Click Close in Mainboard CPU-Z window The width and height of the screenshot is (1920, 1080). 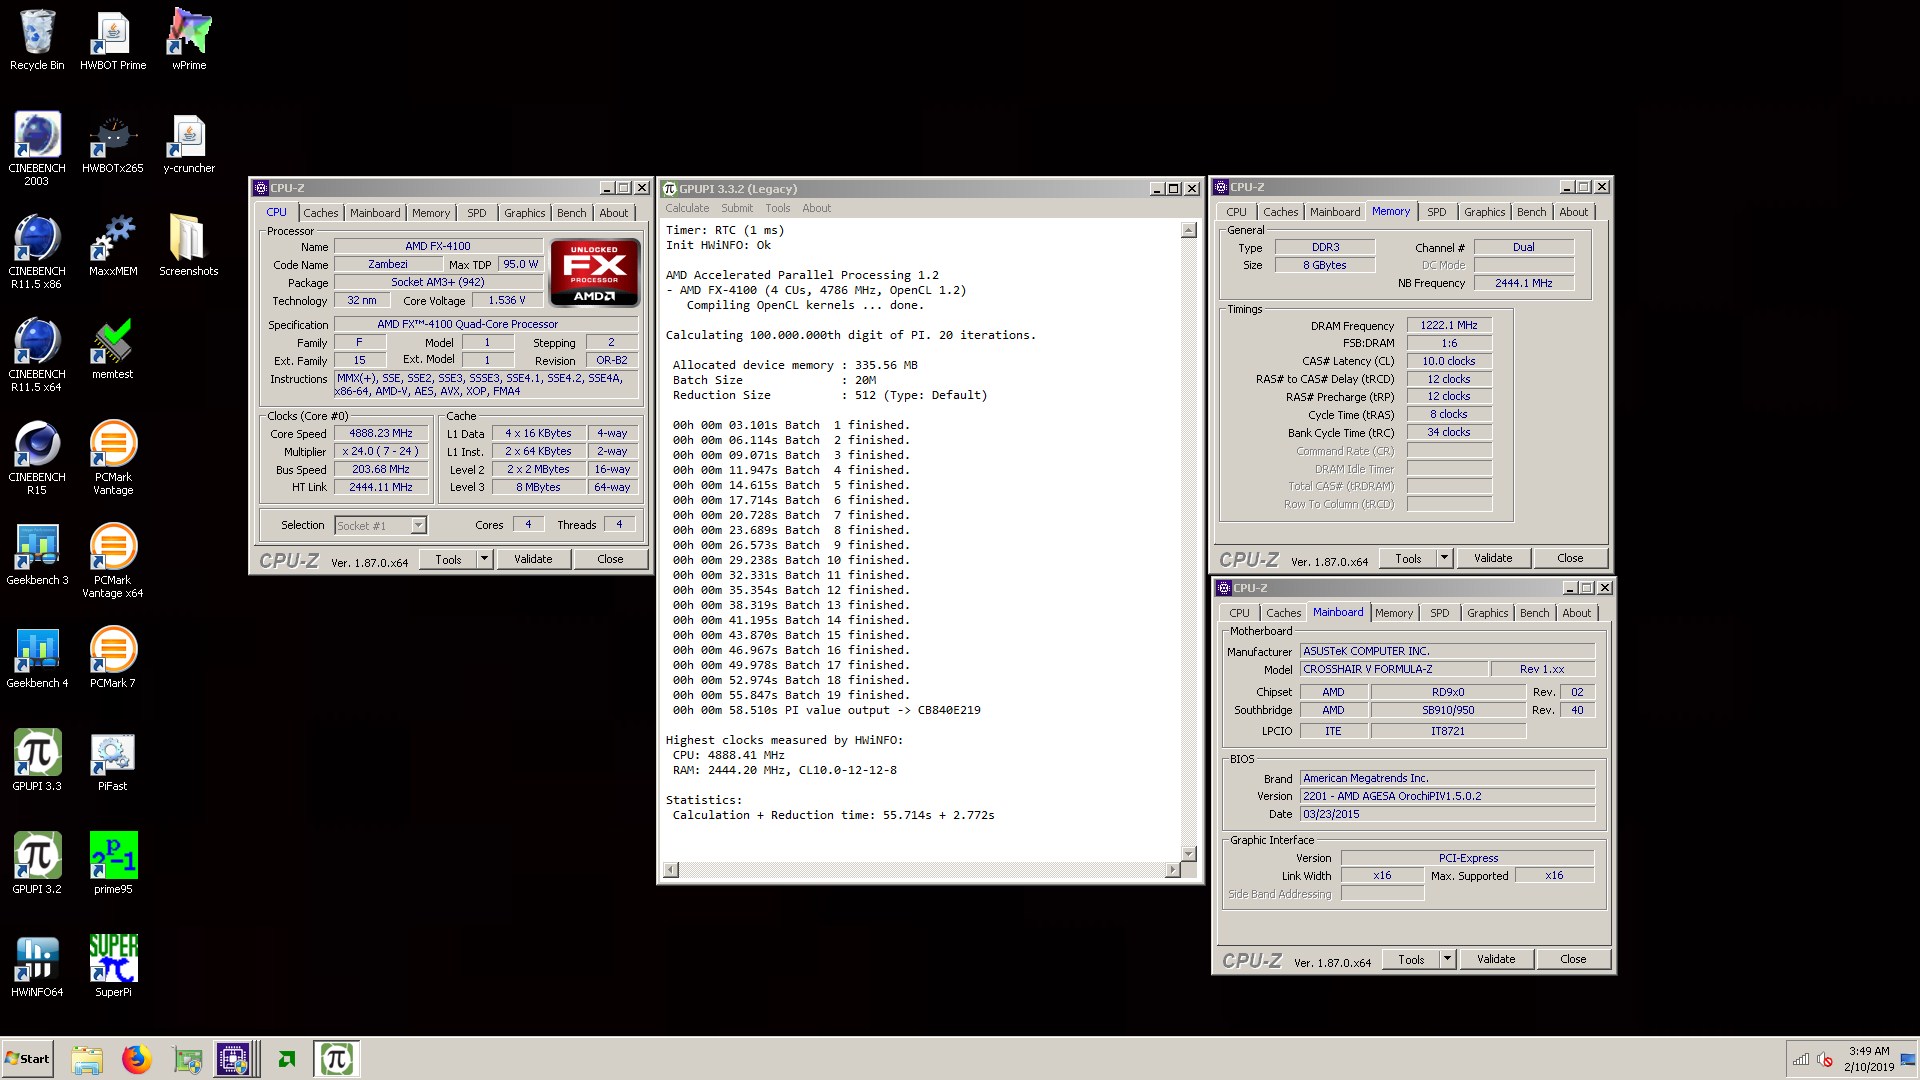coord(1573,959)
